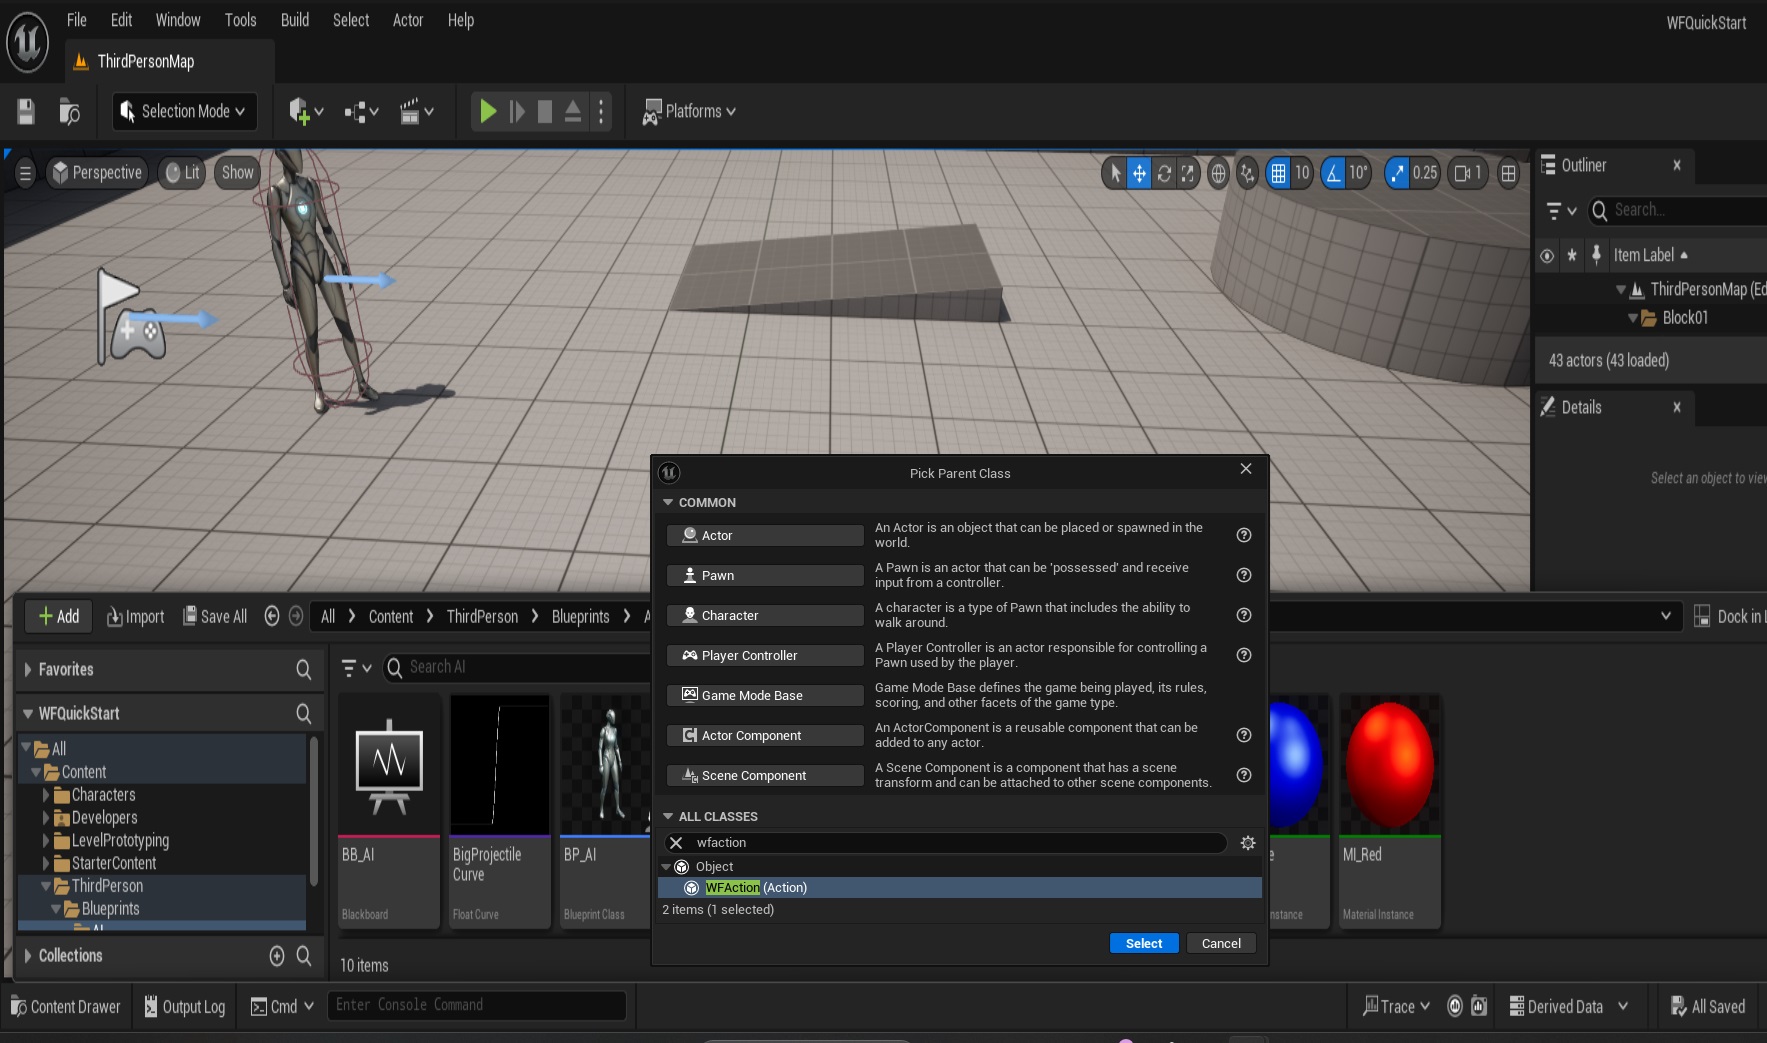Open the viewport options hamburger menu
Screen dimensions: 1767x1043
coord(26,173)
